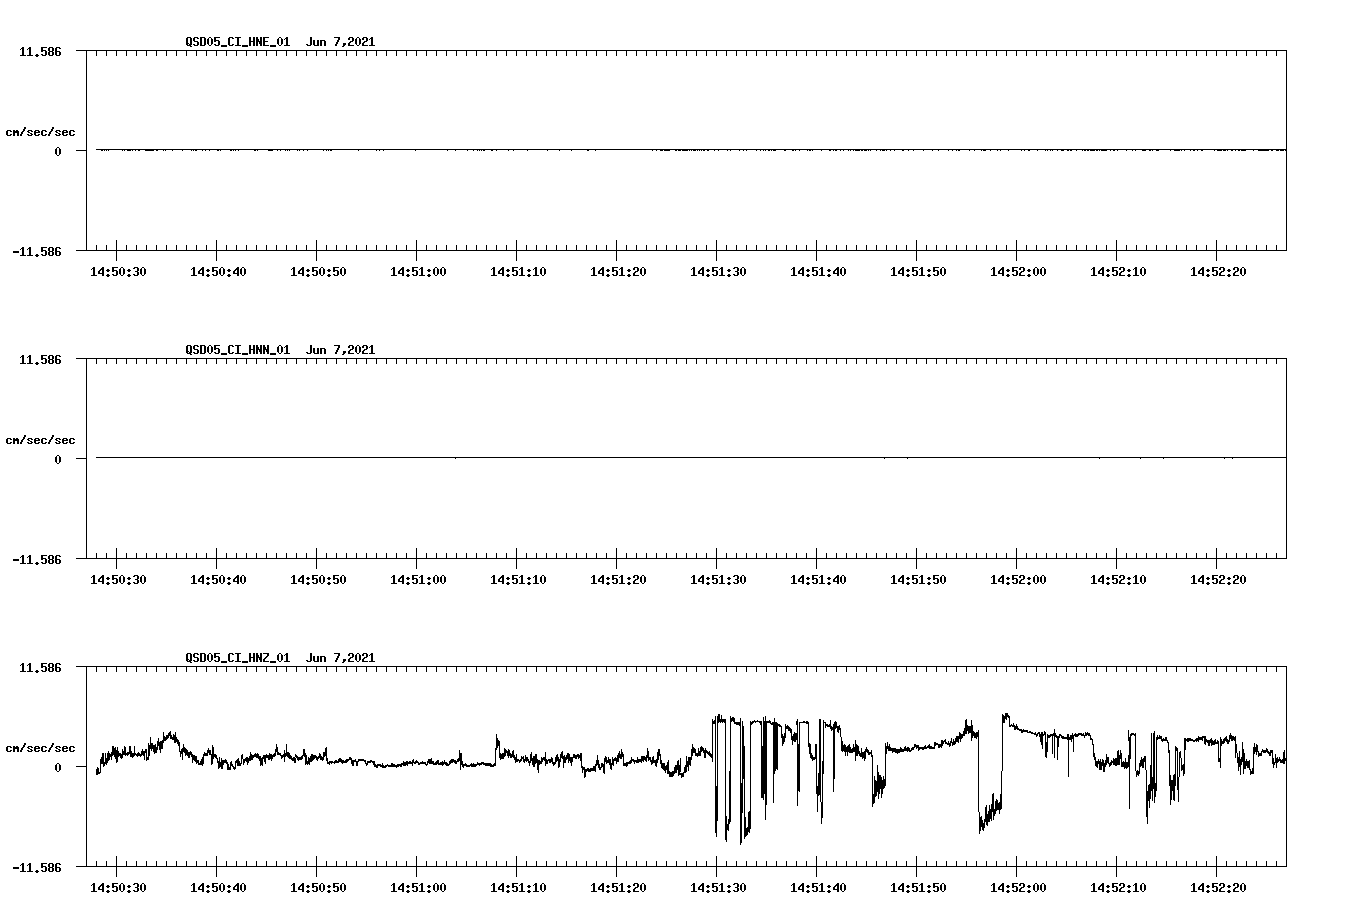The height and width of the screenshot is (924, 1358).
Task: Click the 11.586 upper limit on HNN plot
Action: coord(40,359)
